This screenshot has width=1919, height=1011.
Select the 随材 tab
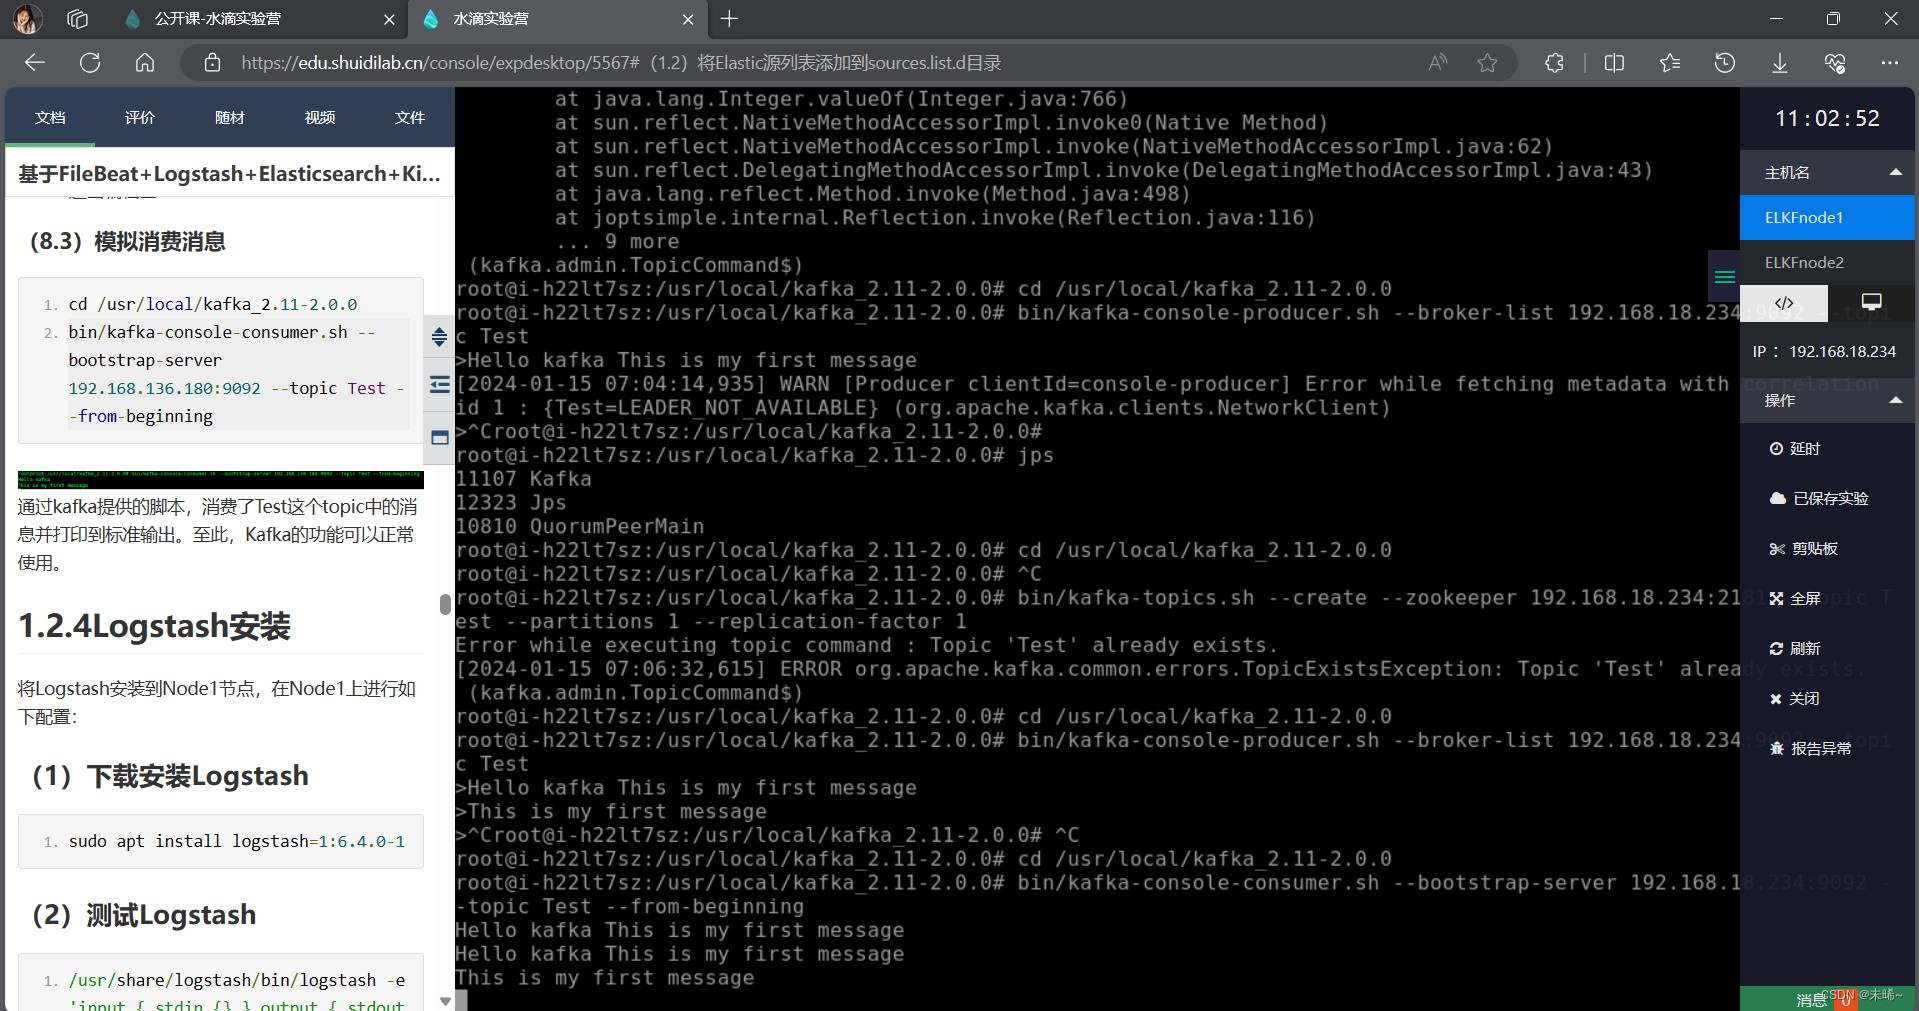click(x=230, y=118)
